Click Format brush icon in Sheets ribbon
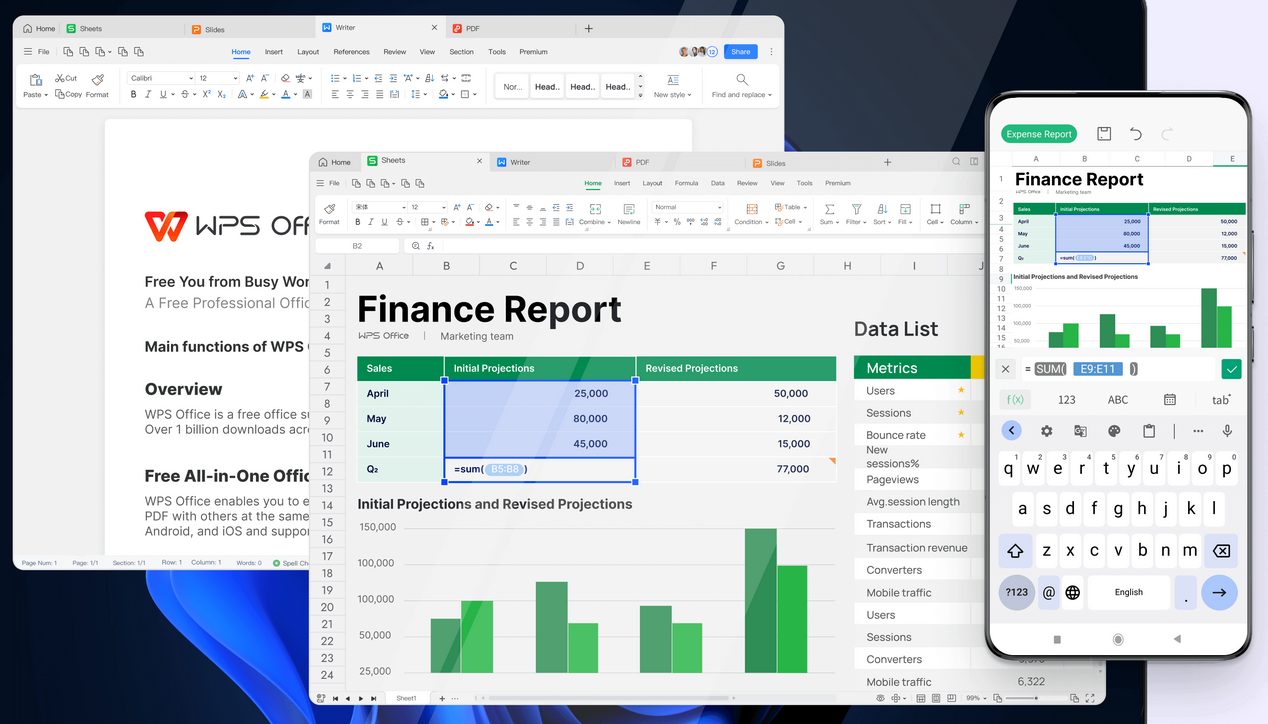Screen dimensions: 1268x724 coord(330,209)
